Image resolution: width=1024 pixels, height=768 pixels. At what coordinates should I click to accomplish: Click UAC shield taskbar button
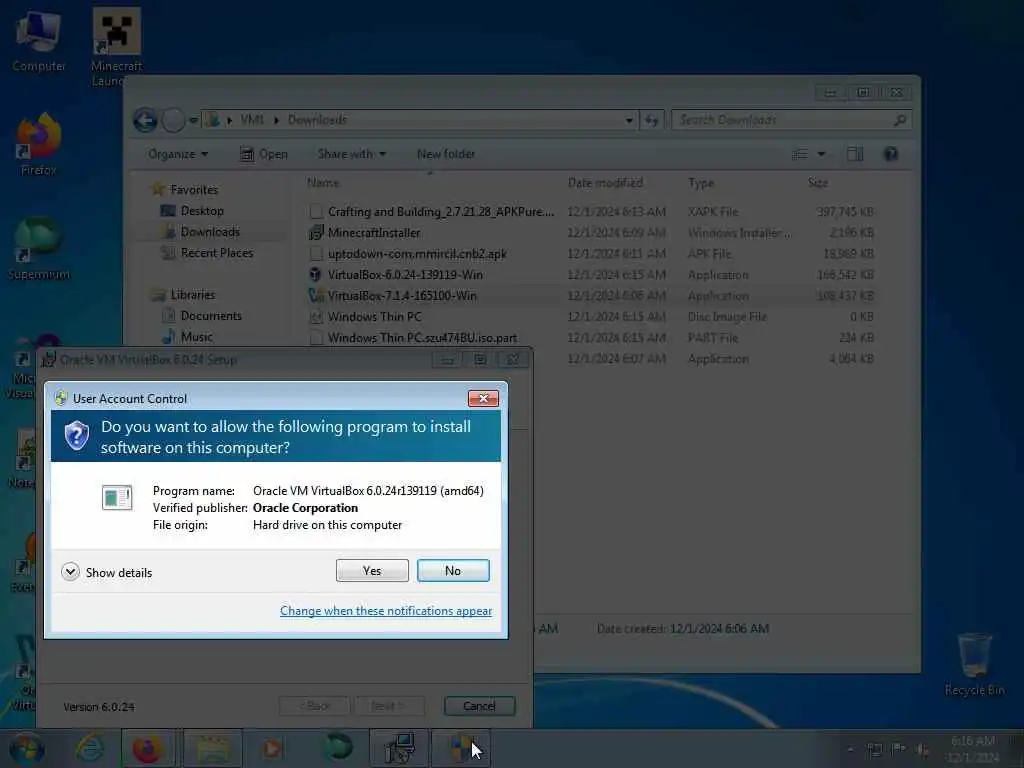tap(461, 748)
